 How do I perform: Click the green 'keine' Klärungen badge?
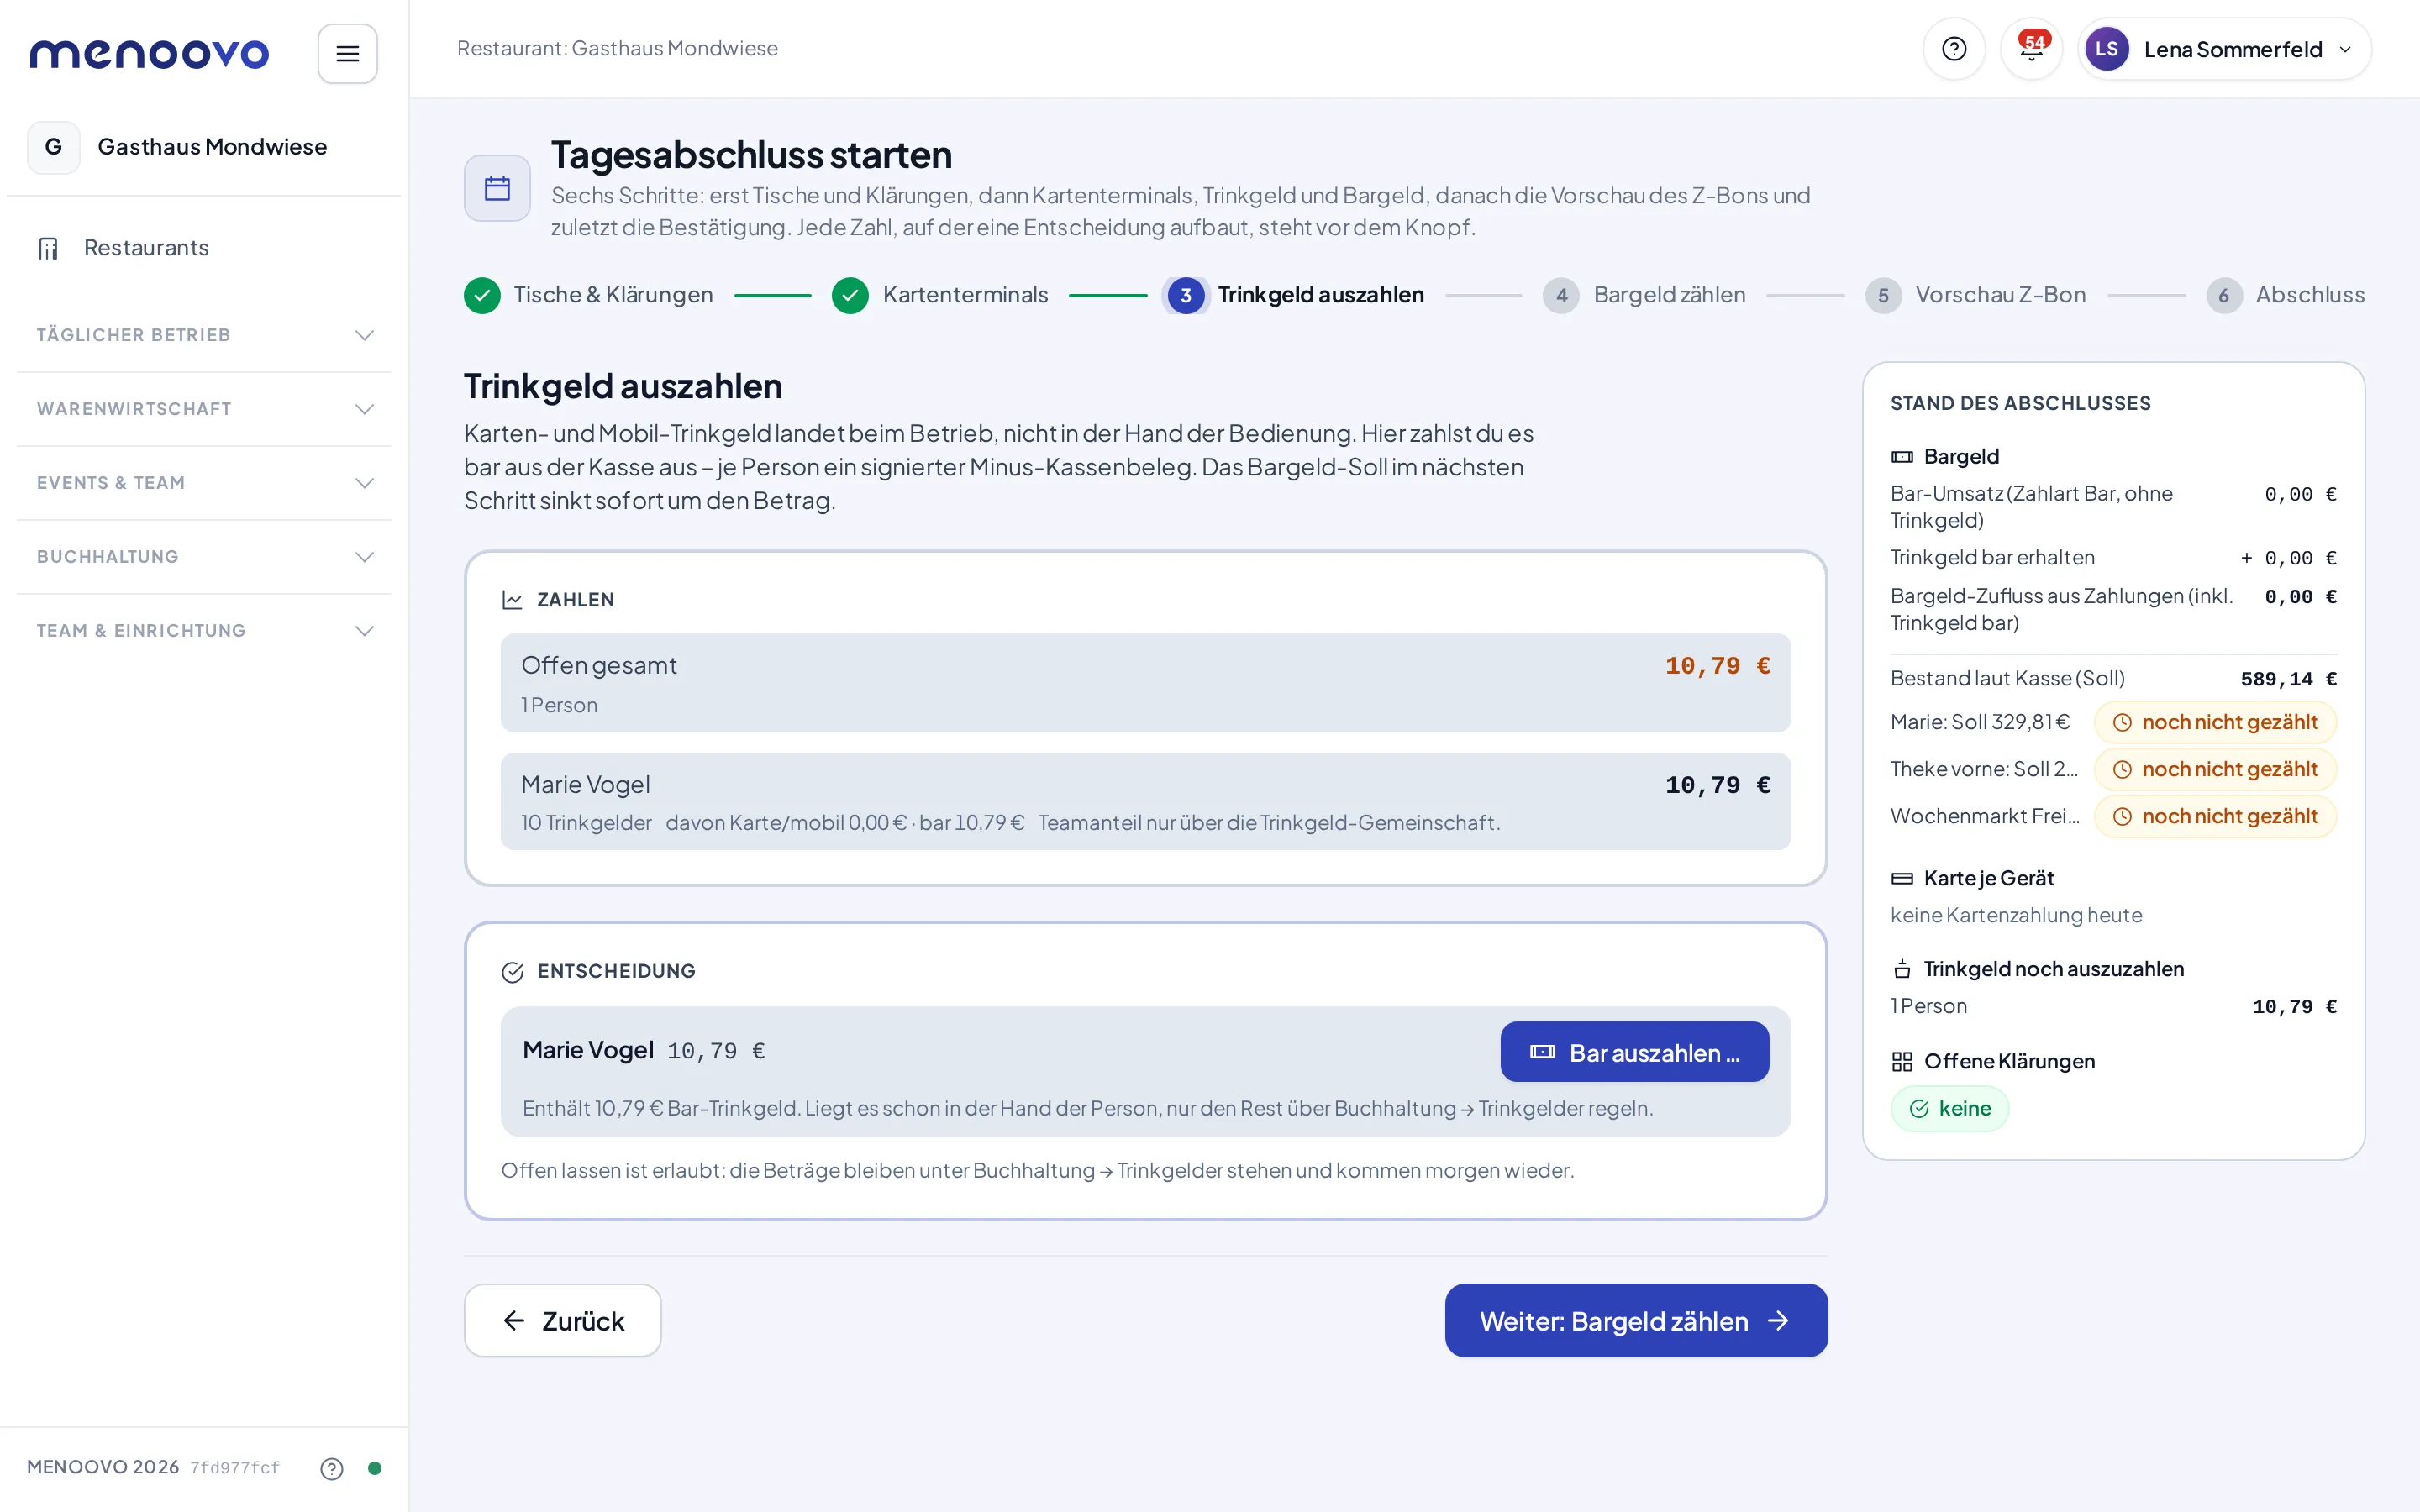pyautogui.click(x=1949, y=1108)
